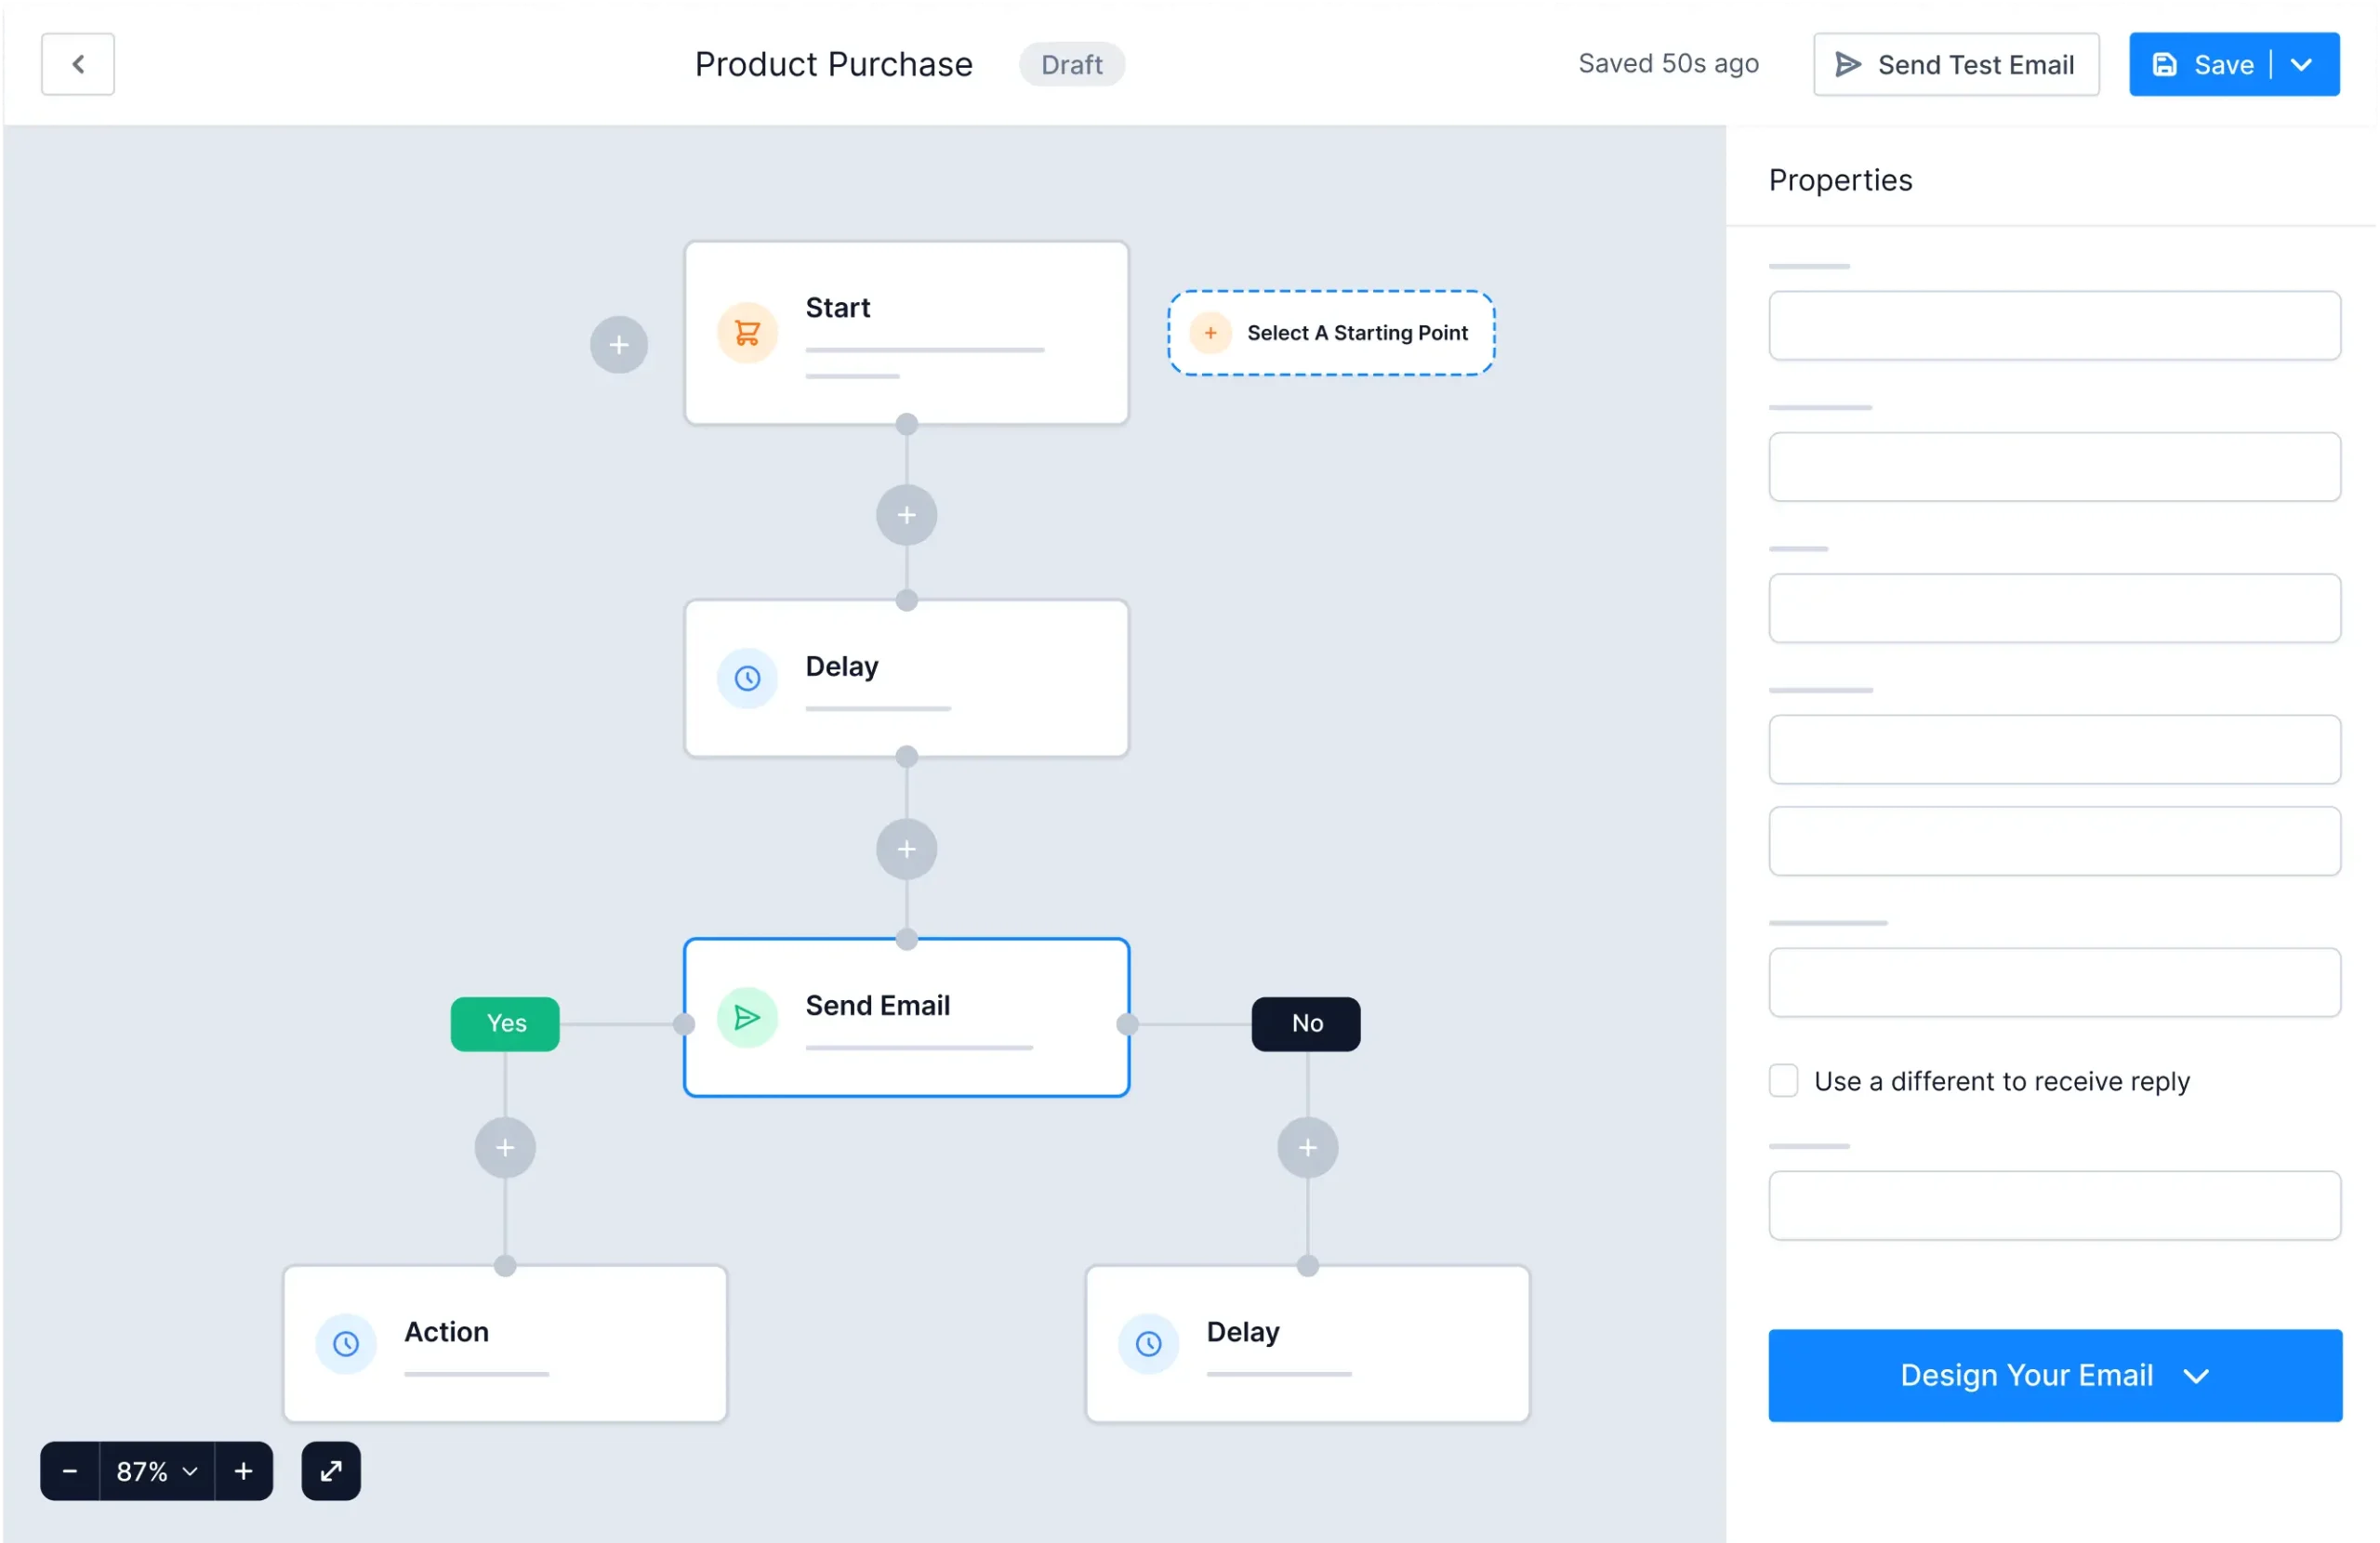This screenshot has width=2380, height=1543.
Task: Add step under the Yes branch
Action: coord(505,1147)
